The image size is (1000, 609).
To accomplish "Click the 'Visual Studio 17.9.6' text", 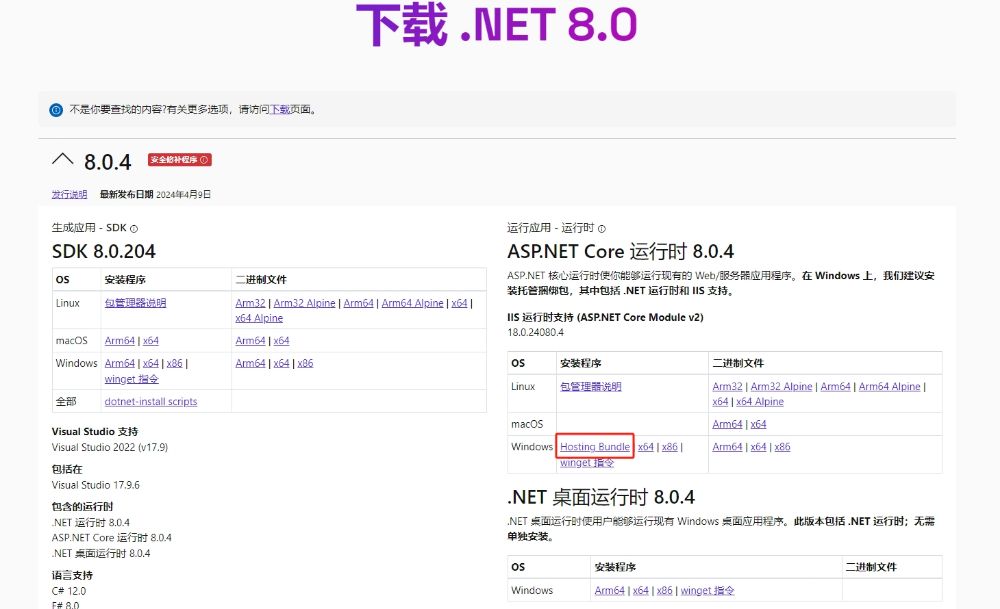I will (x=96, y=485).
